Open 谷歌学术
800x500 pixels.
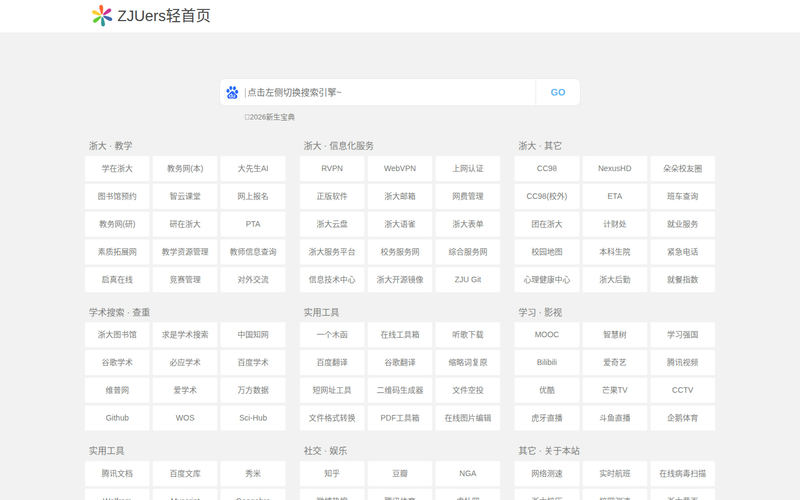pyautogui.click(x=117, y=363)
